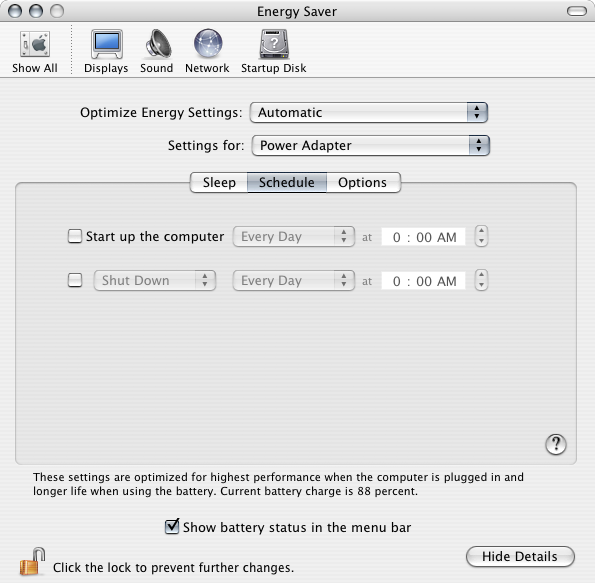This screenshot has width=595, height=583.
Task: Switch to the Sleep tab
Action: click(x=219, y=183)
